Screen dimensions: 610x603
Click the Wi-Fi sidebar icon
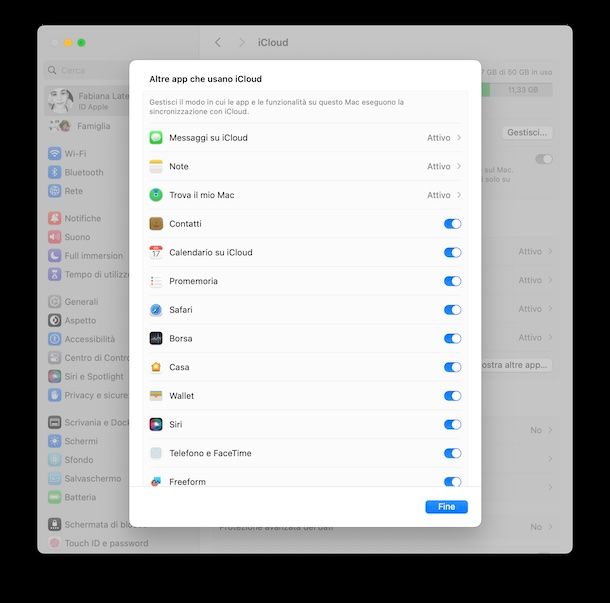pos(54,153)
